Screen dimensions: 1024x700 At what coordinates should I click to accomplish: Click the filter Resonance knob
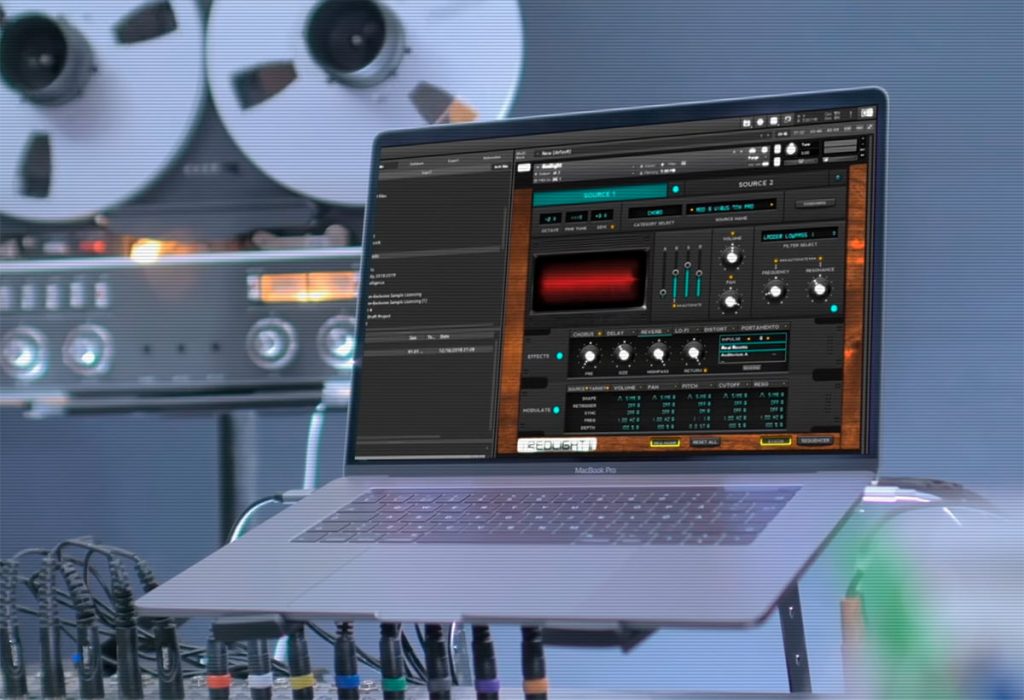point(819,287)
